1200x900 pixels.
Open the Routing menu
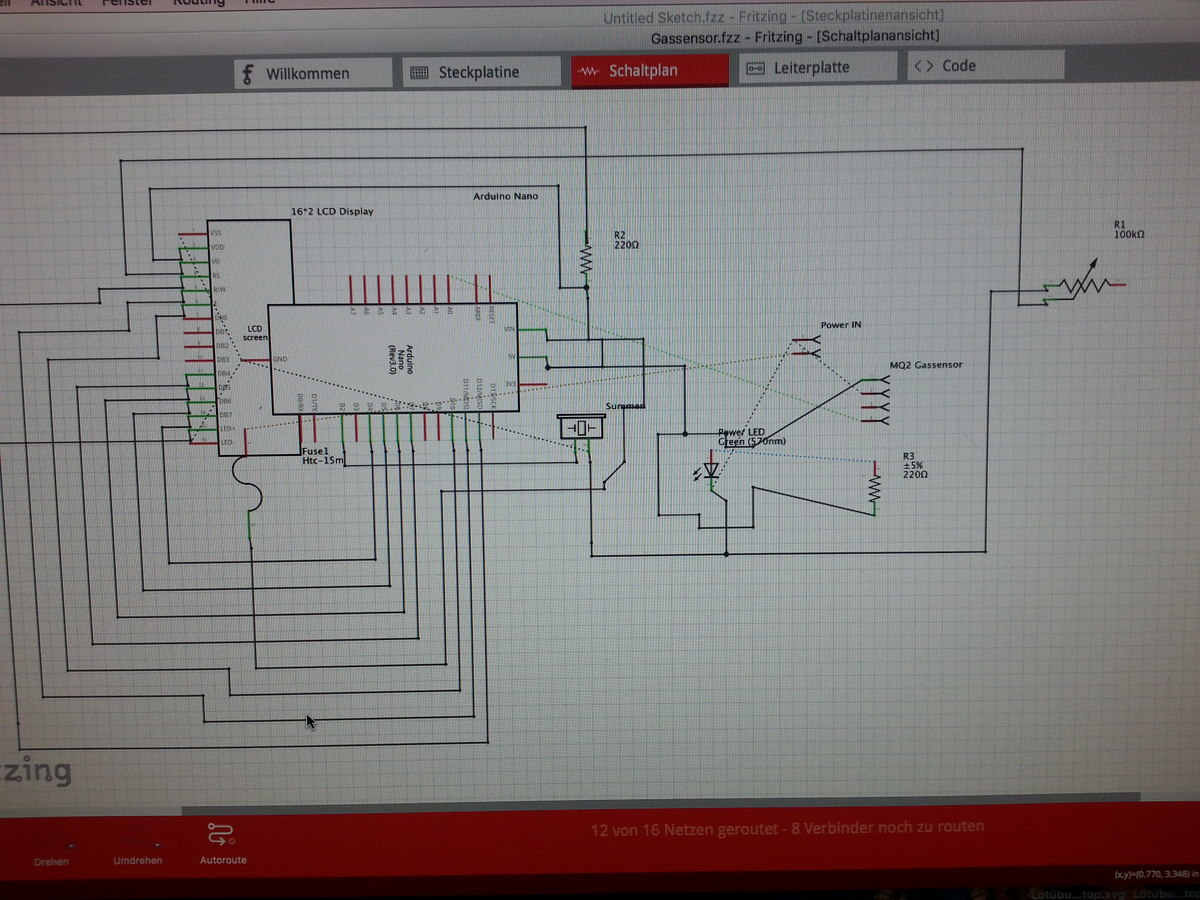199,4
